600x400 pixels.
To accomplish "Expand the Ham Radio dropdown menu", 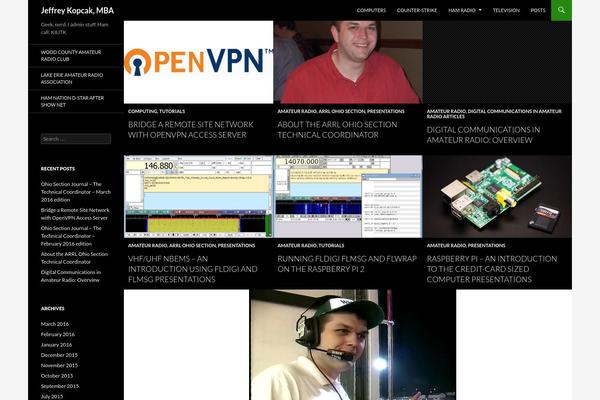I will (464, 10).
